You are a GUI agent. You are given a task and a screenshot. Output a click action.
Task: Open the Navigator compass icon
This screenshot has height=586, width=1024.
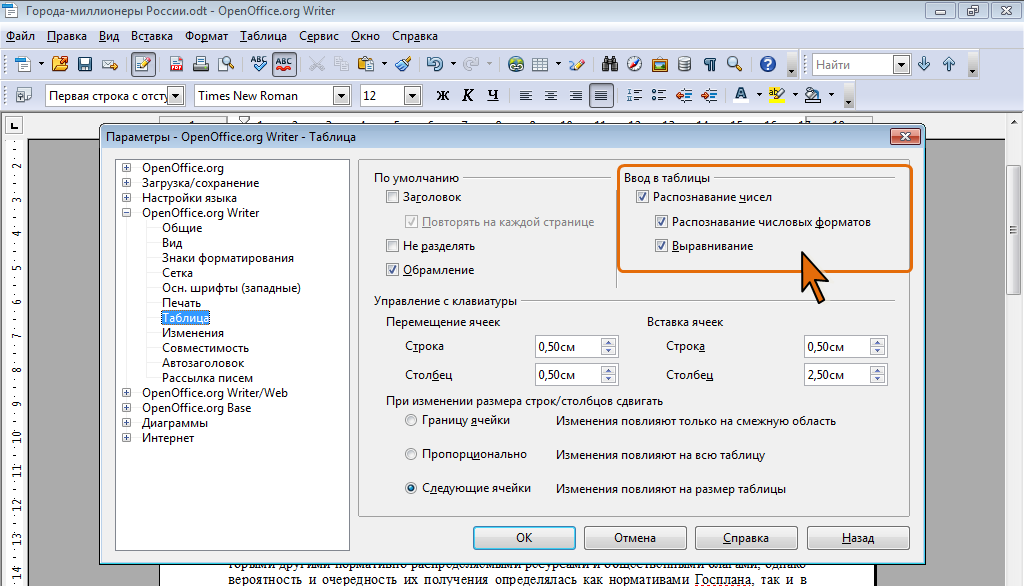click(634, 64)
